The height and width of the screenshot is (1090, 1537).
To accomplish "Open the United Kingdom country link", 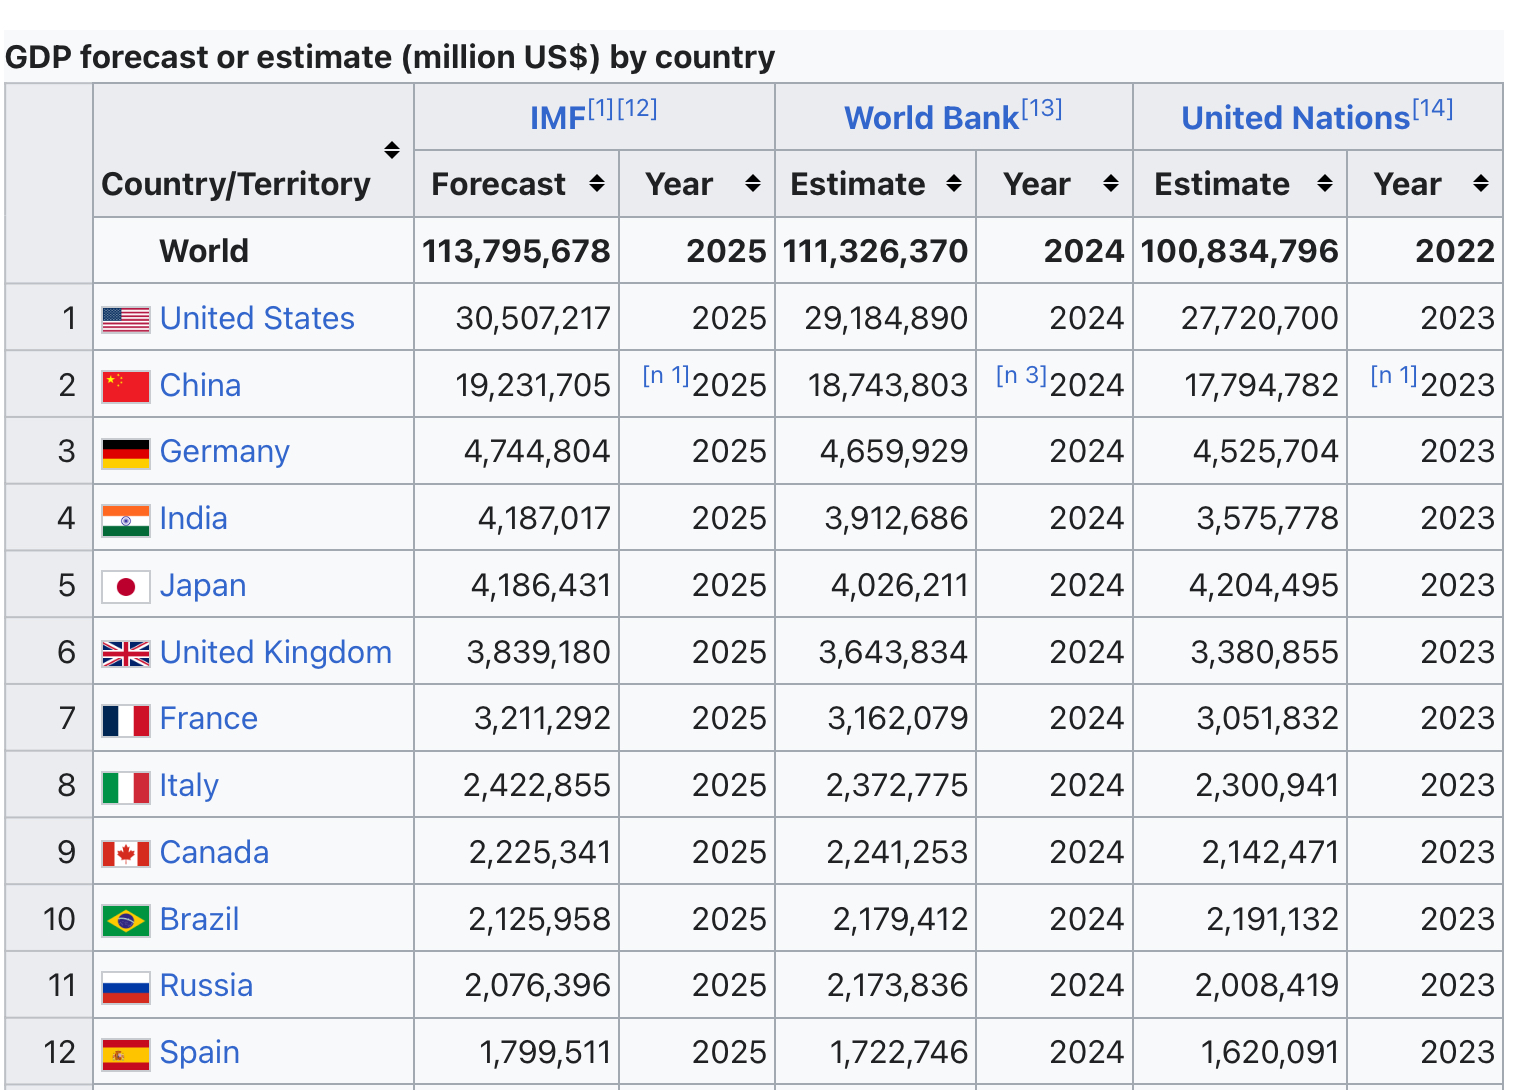I will [x=276, y=652].
